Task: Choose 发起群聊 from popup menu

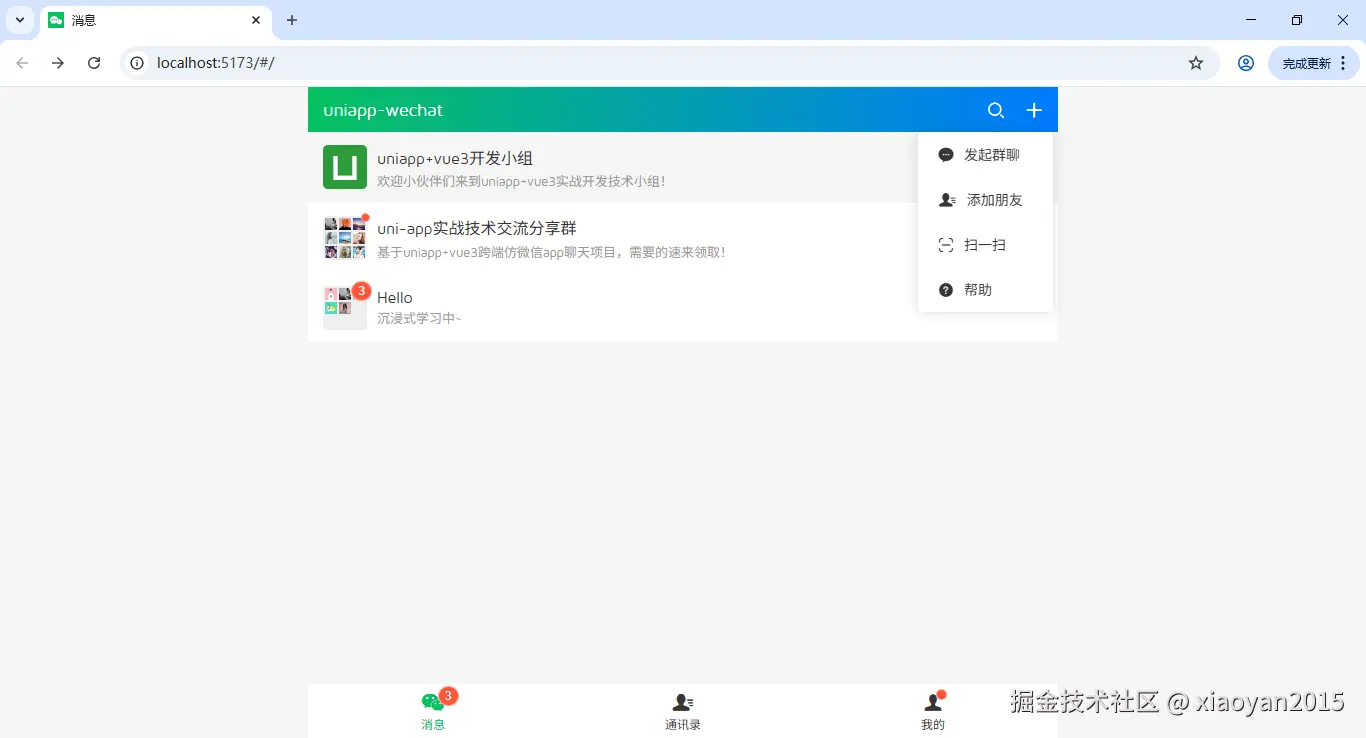Action: (985, 155)
